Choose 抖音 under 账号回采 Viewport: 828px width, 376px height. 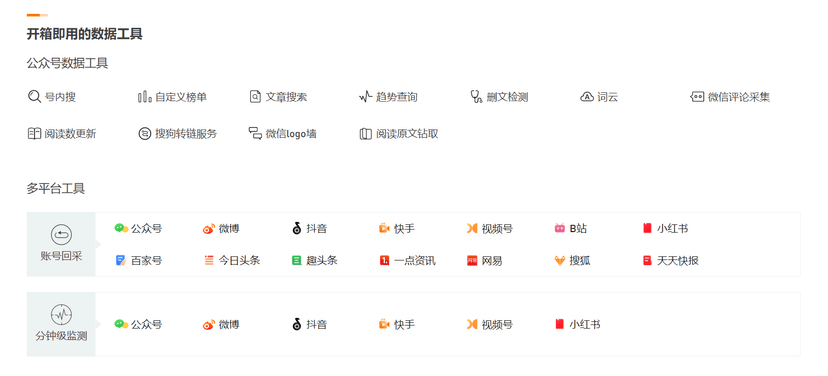click(309, 229)
